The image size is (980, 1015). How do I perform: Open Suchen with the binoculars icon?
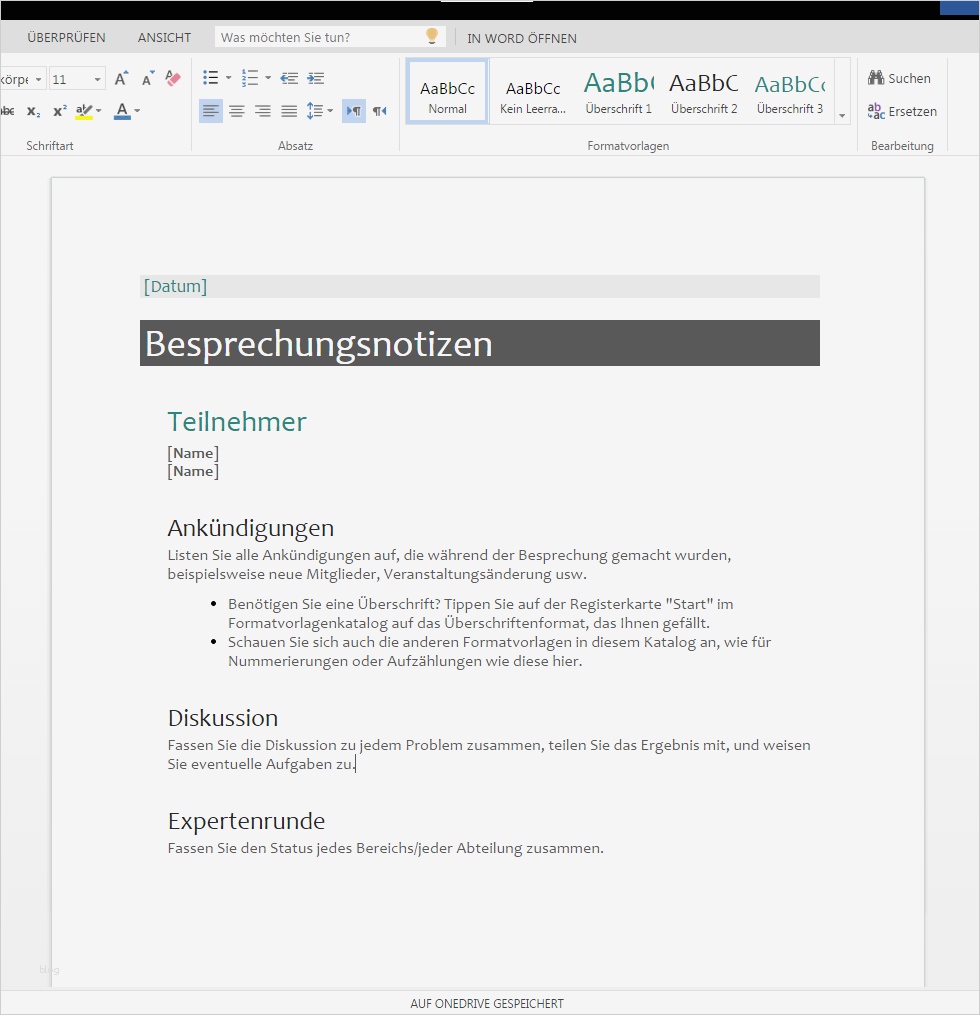[x=876, y=78]
